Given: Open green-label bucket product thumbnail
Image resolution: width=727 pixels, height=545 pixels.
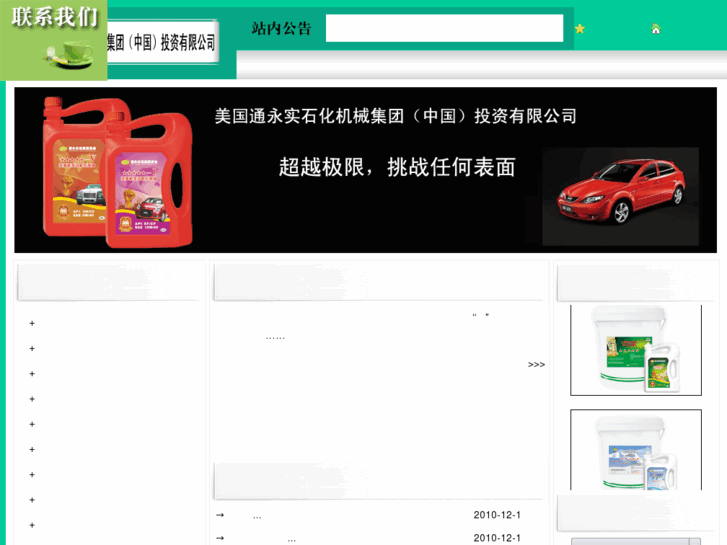Looking at the screenshot, I should (x=636, y=350).
